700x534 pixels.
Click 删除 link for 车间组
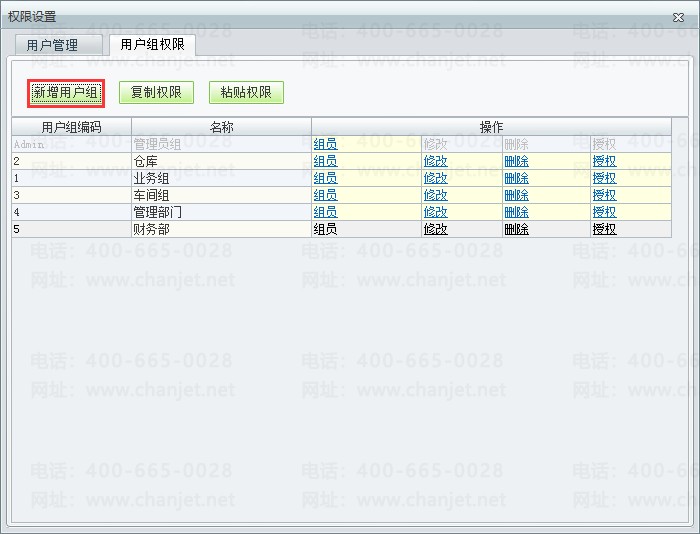coord(516,195)
